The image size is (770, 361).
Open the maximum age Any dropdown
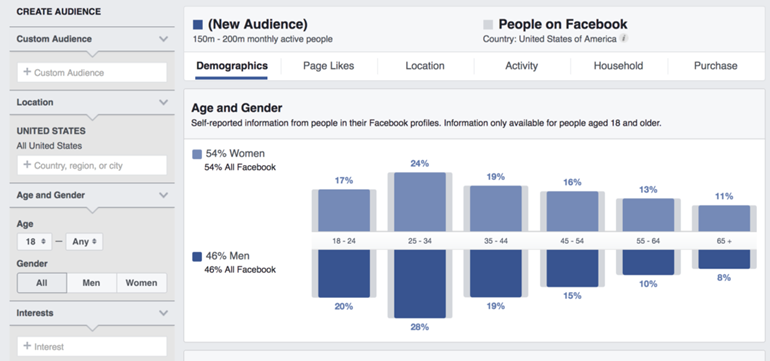coord(84,242)
